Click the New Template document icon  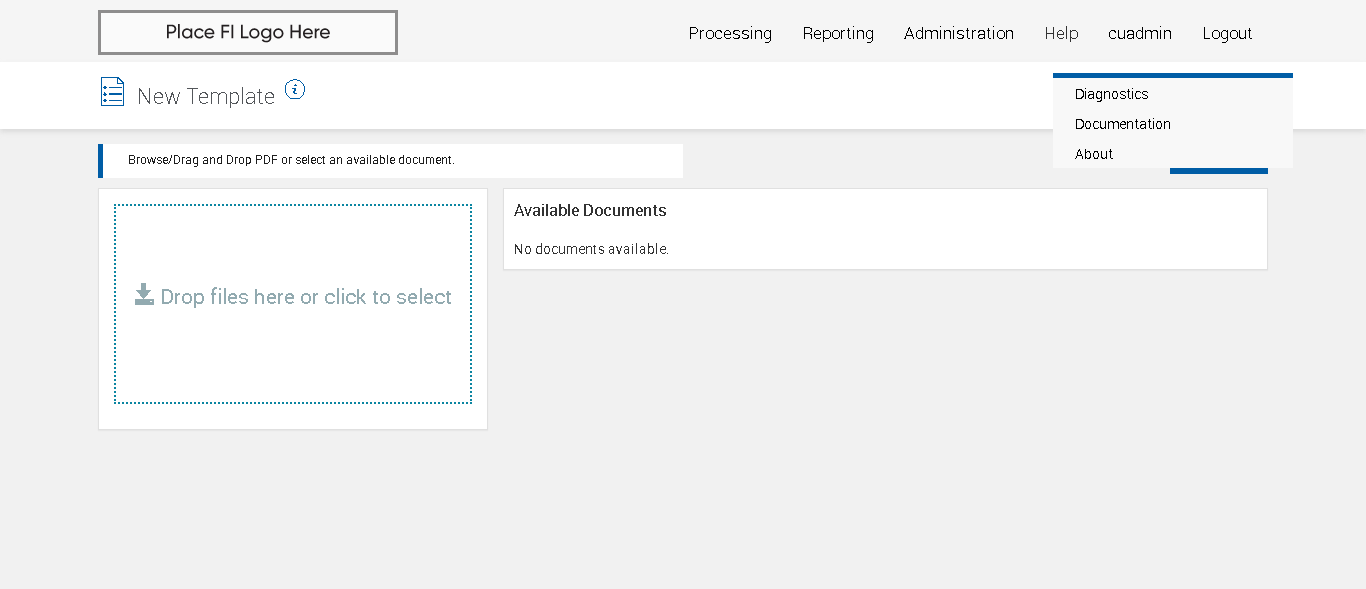112,92
